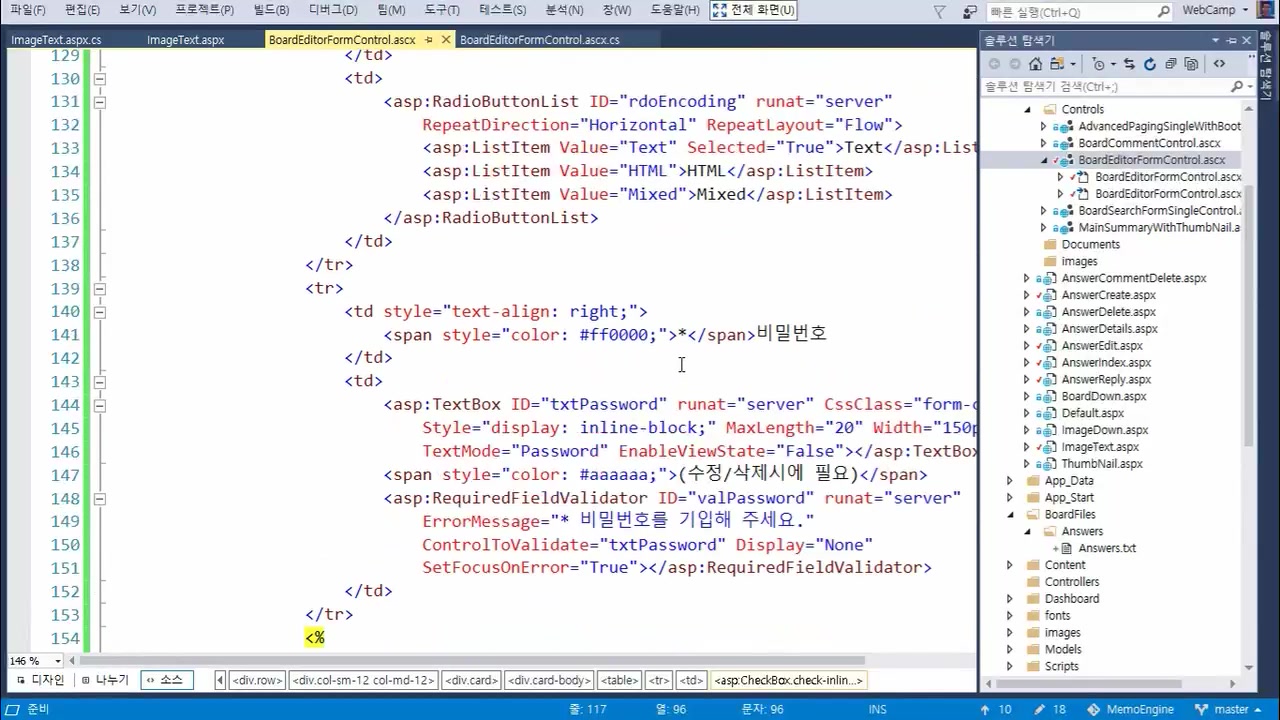Click the View Code angle-bracket icon
The image size is (1280, 720).
coord(1219,64)
